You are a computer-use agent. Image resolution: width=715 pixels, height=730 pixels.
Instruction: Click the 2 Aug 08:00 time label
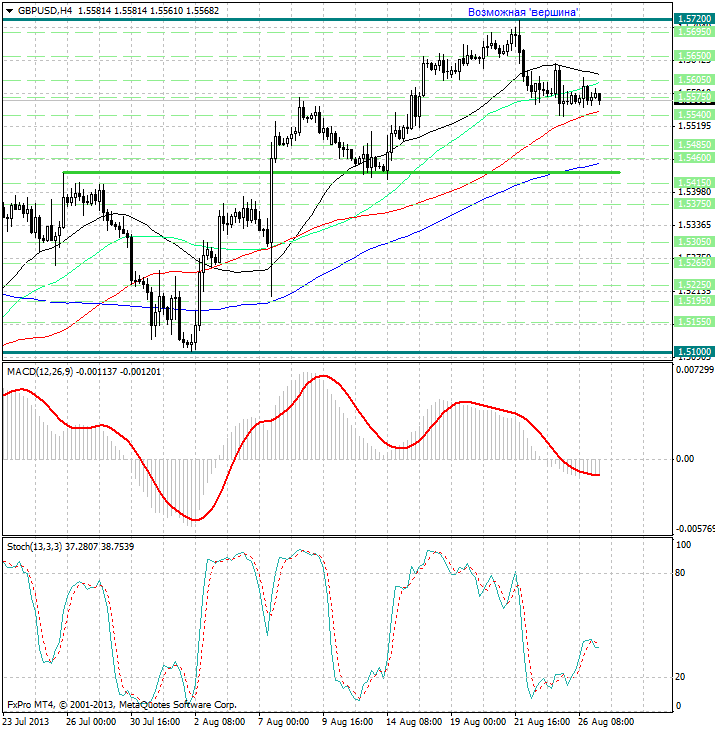coord(219,721)
